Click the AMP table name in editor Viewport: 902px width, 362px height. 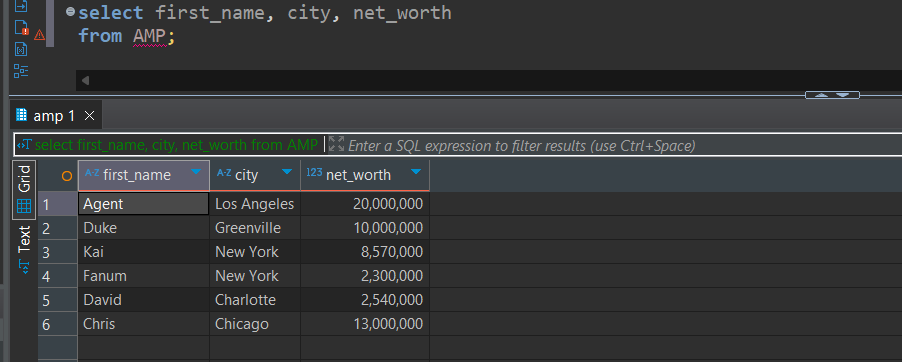[150, 36]
